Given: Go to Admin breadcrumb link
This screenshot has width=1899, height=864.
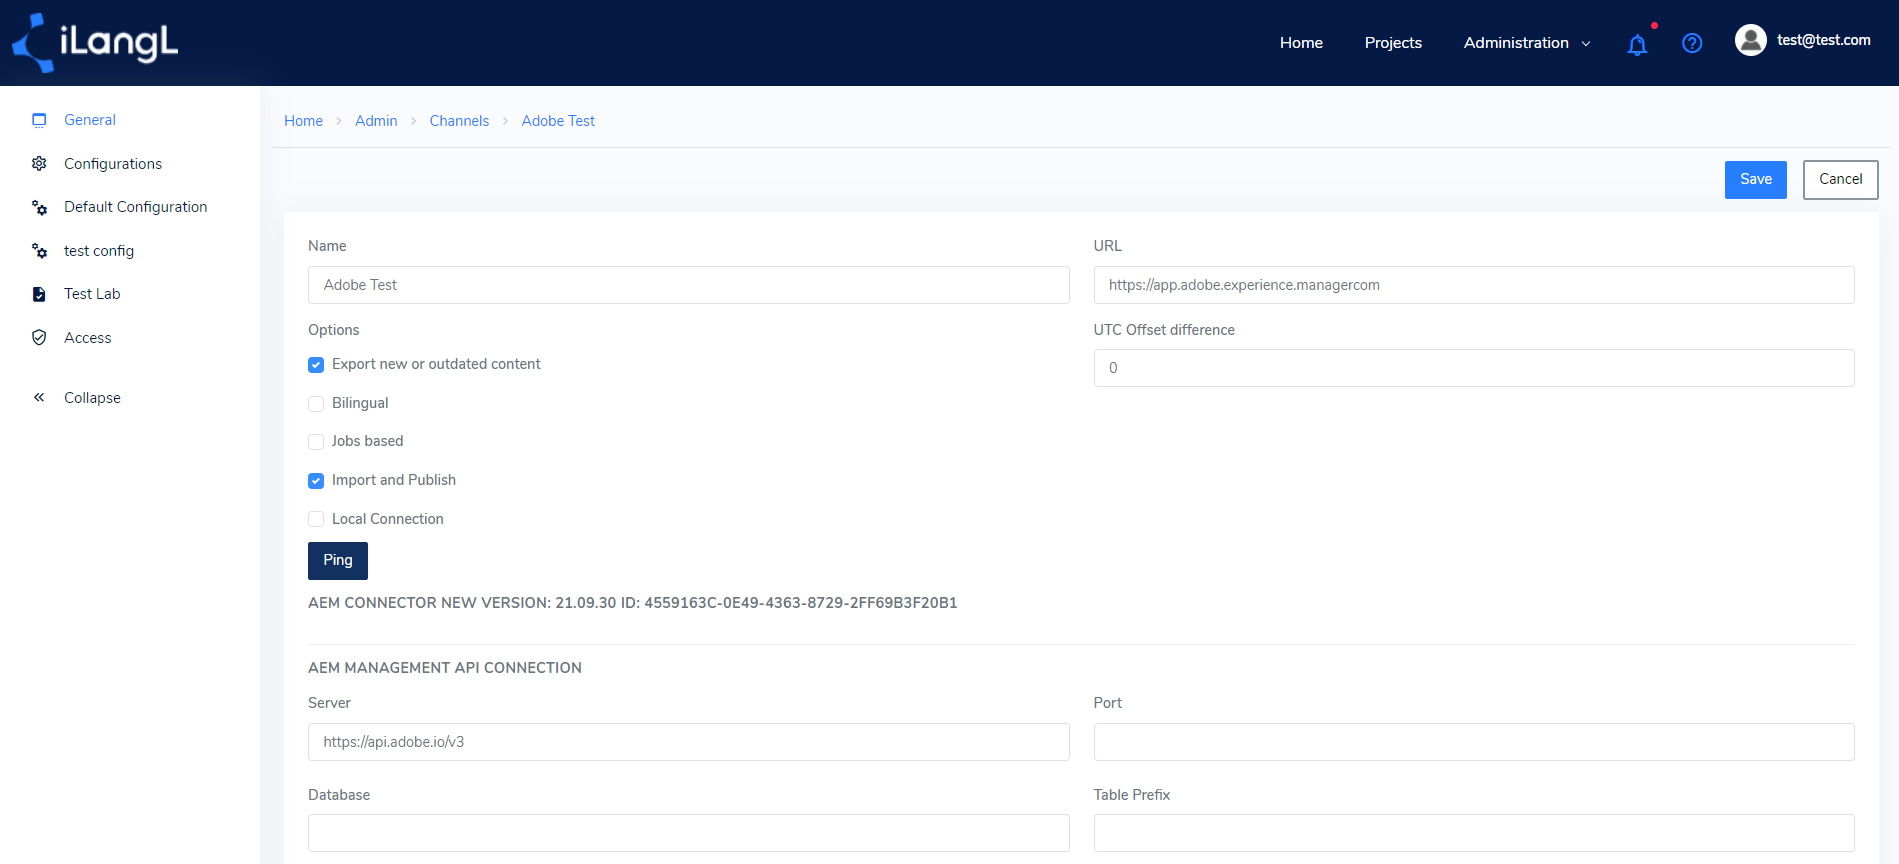Looking at the screenshot, I should 376,121.
